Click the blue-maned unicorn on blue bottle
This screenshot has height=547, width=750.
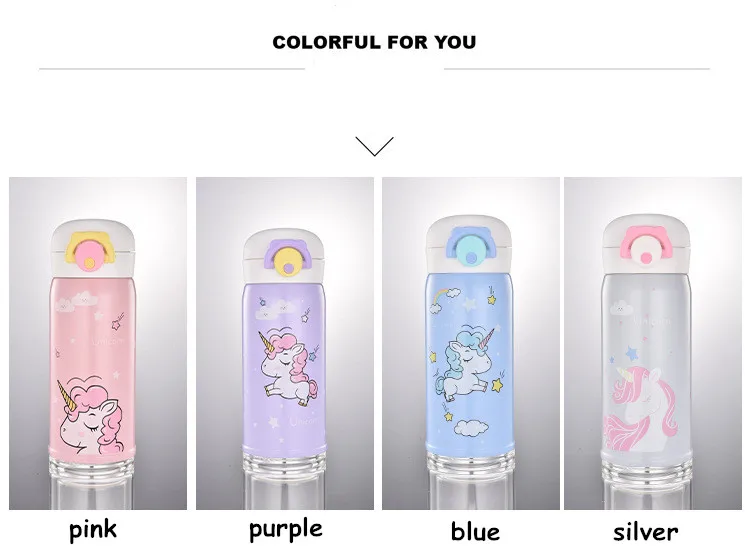(464, 362)
